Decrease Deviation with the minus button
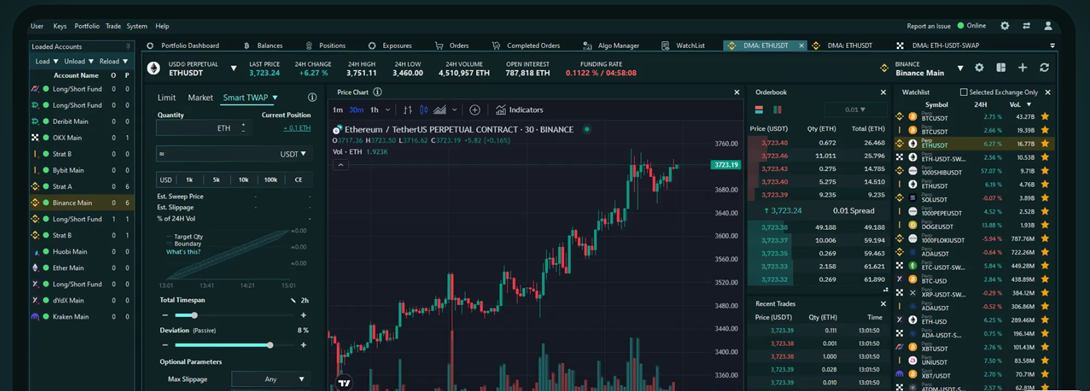The width and height of the screenshot is (1090, 391). [x=165, y=345]
